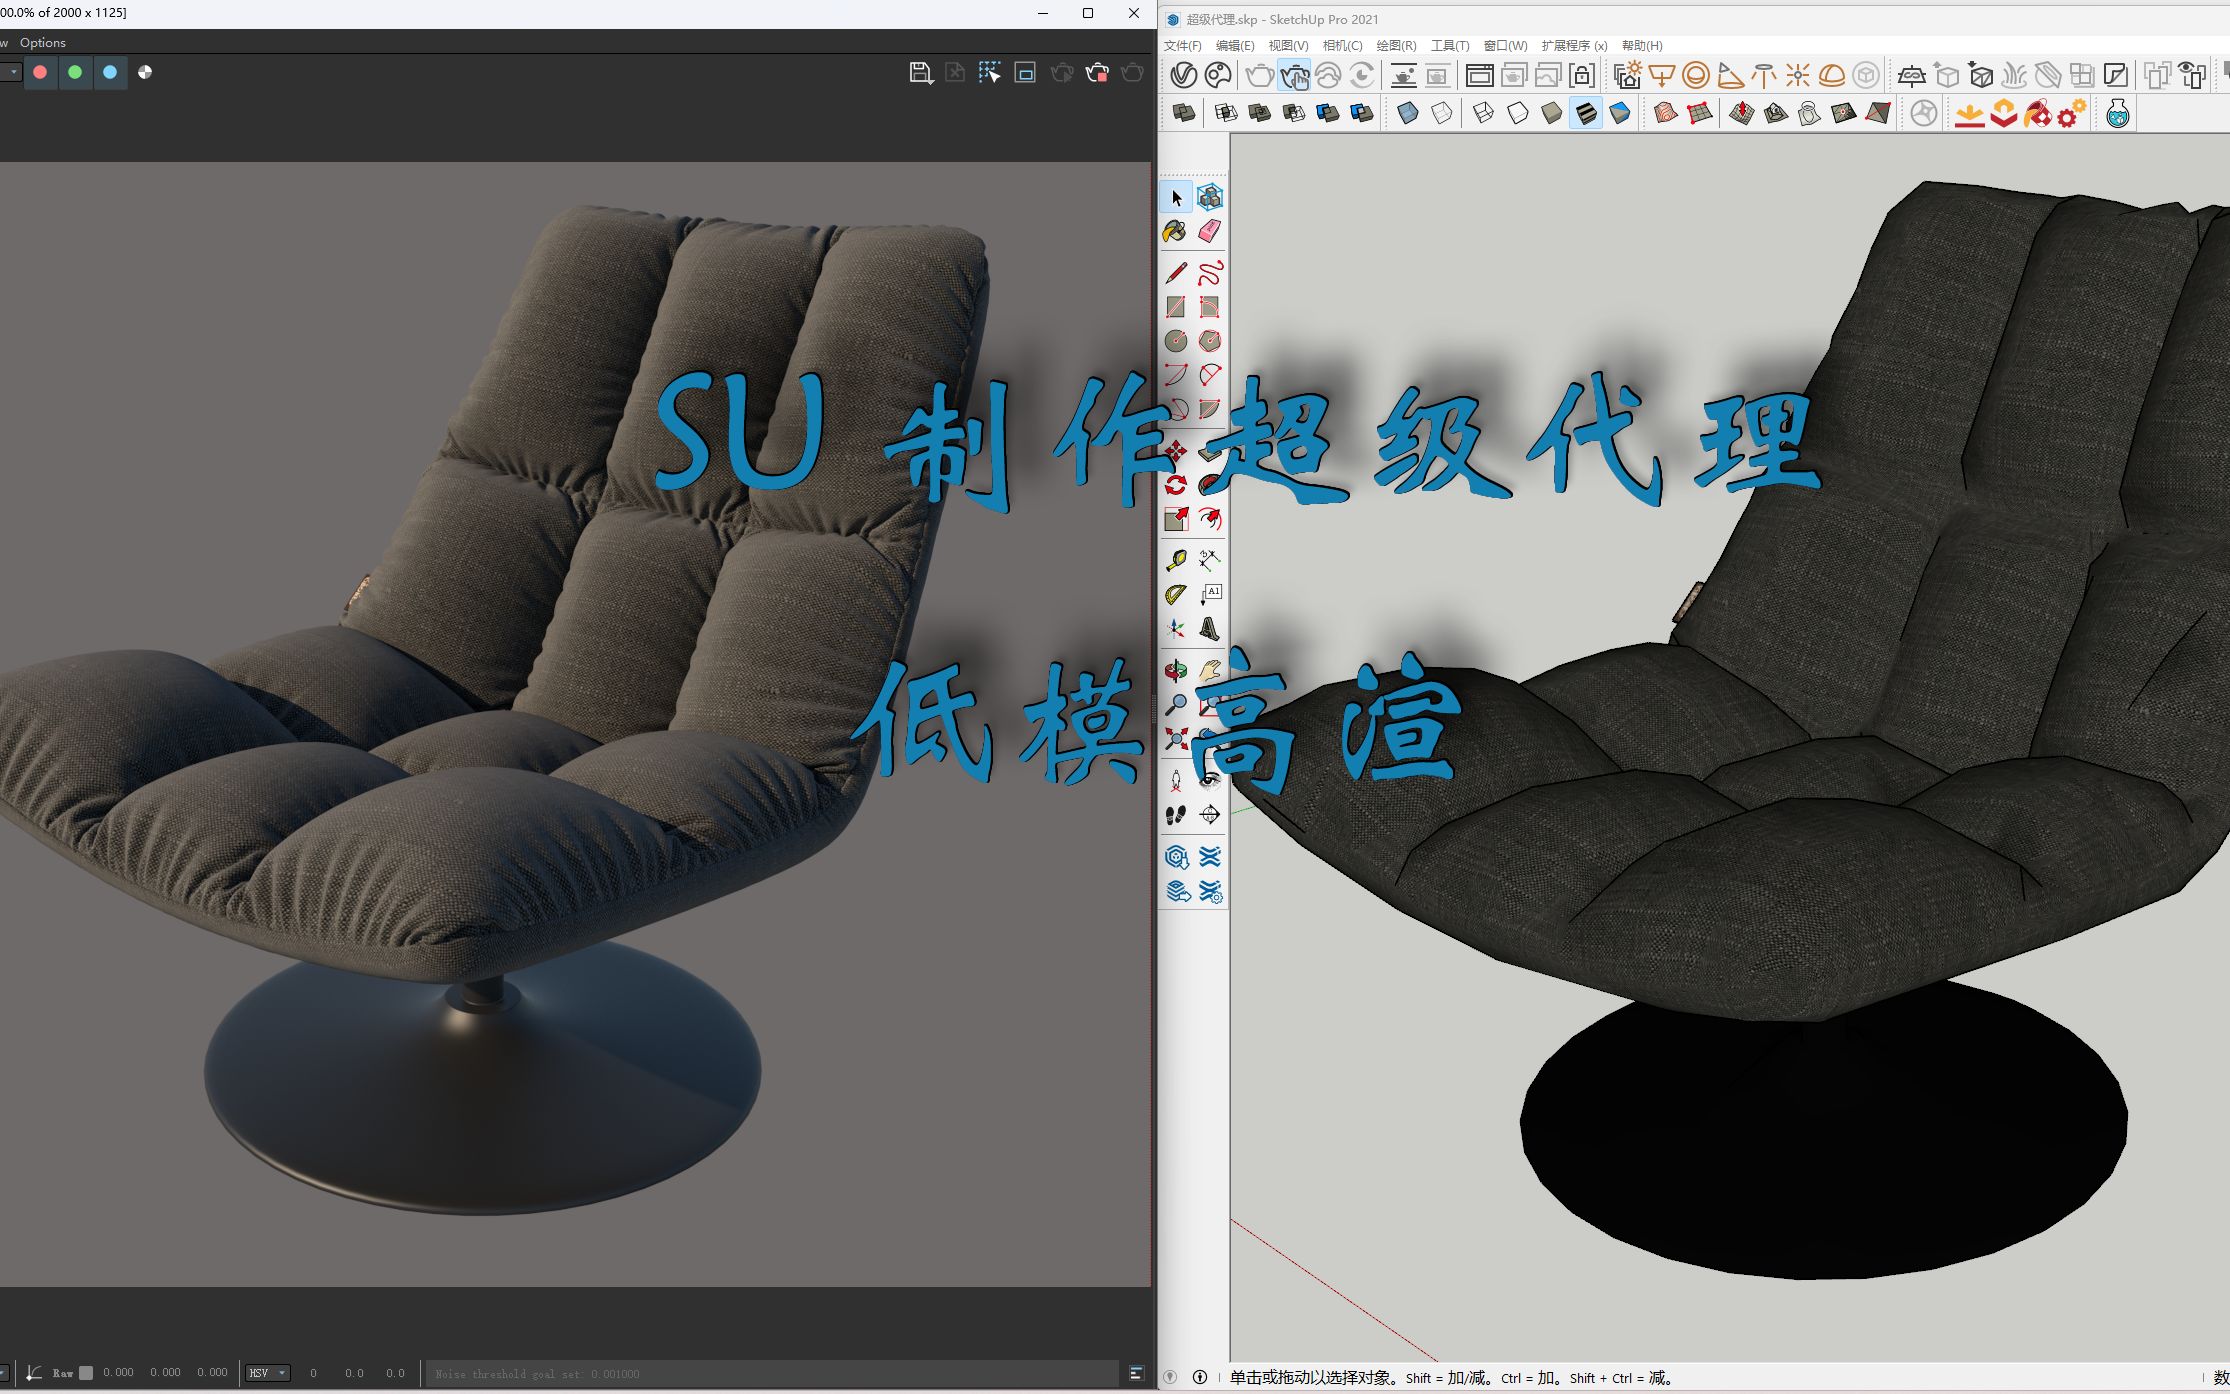Open the Chaos Cosmos browser palette icon
The height and width of the screenshot is (1394, 2230).
[1218, 75]
